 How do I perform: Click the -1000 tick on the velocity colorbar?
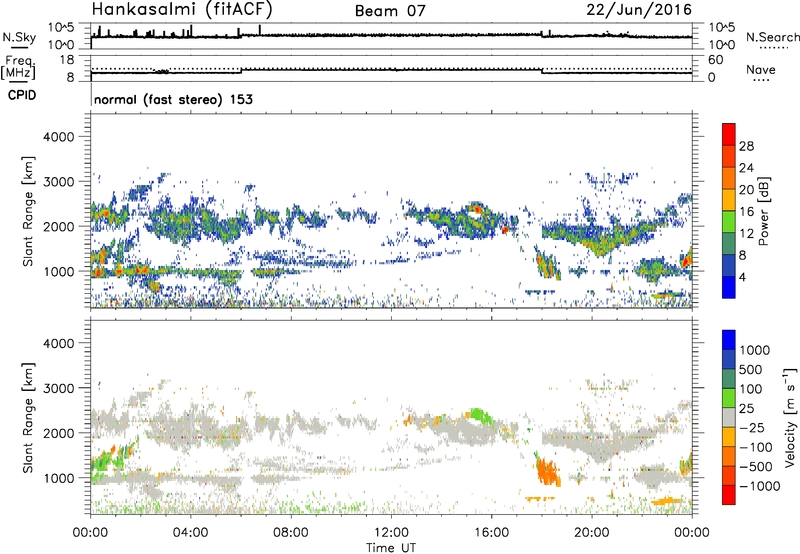point(759,486)
